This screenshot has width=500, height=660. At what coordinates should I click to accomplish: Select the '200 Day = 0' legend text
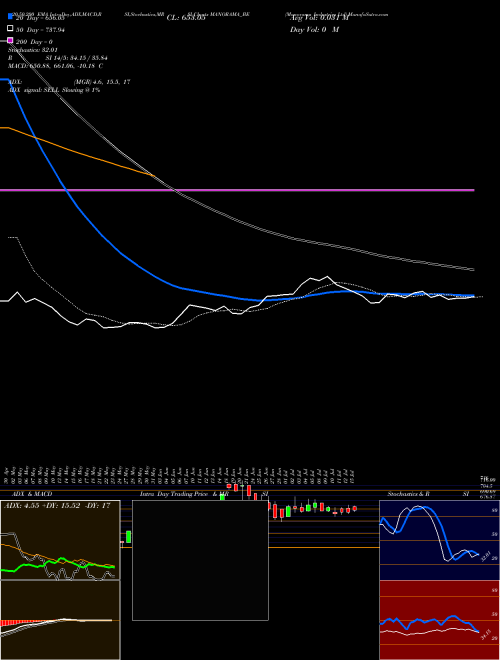click(34, 42)
